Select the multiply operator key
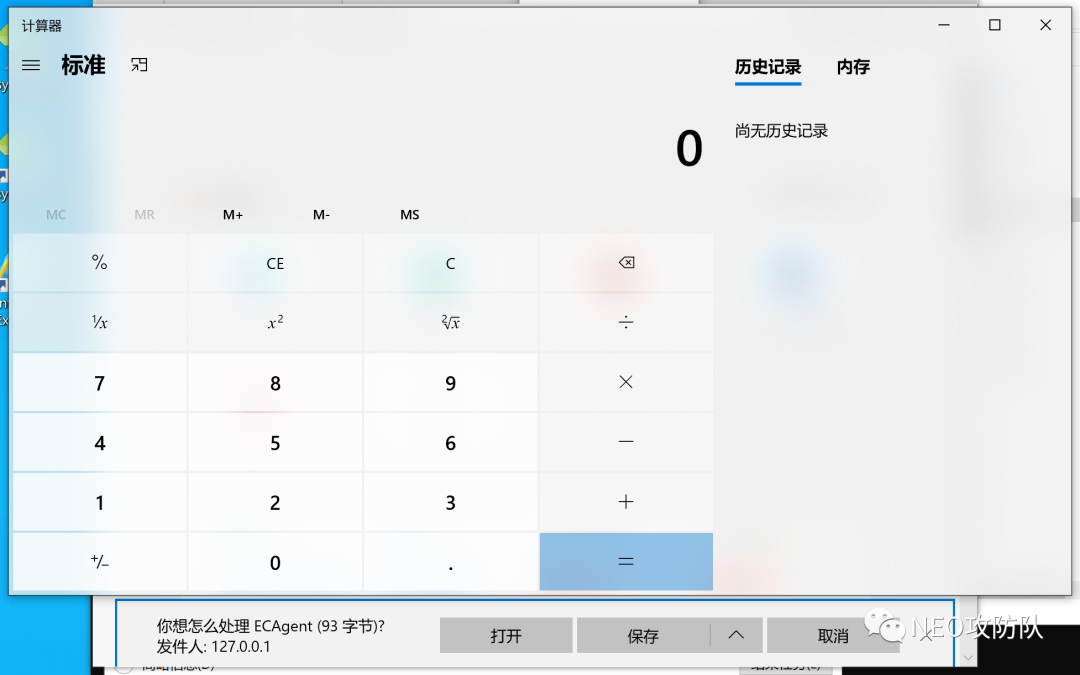 pyautogui.click(x=626, y=382)
